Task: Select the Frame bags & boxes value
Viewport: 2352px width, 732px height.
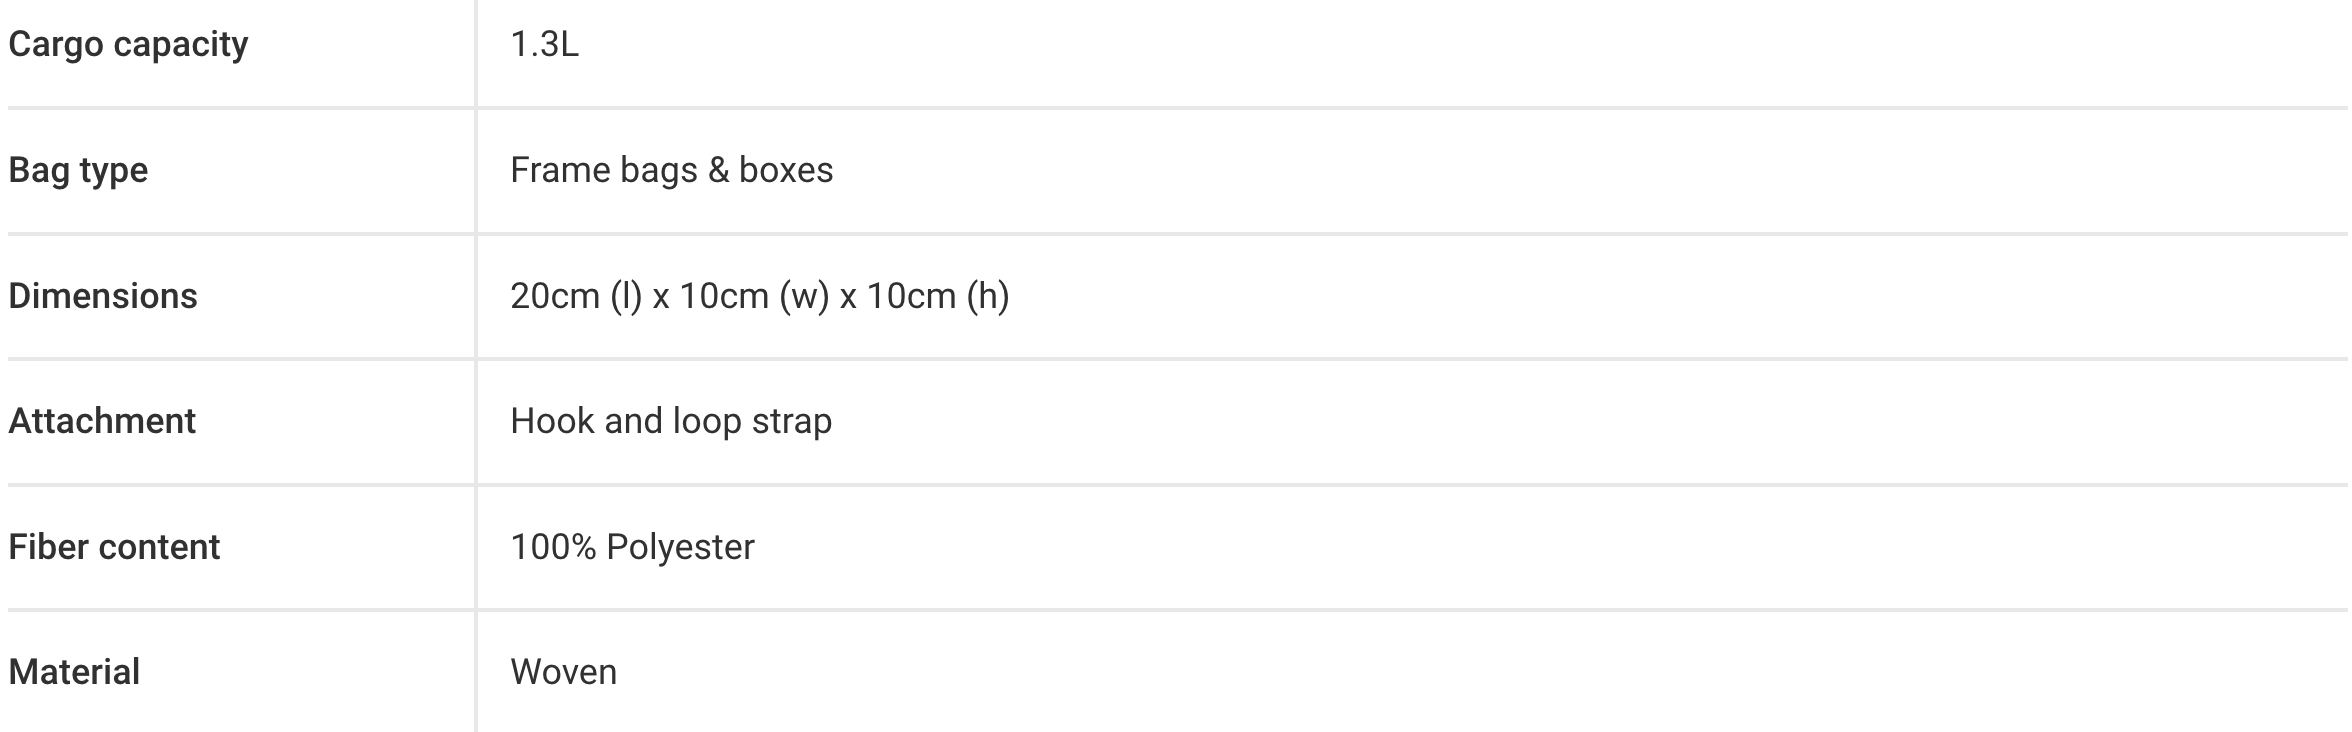Action: (671, 171)
